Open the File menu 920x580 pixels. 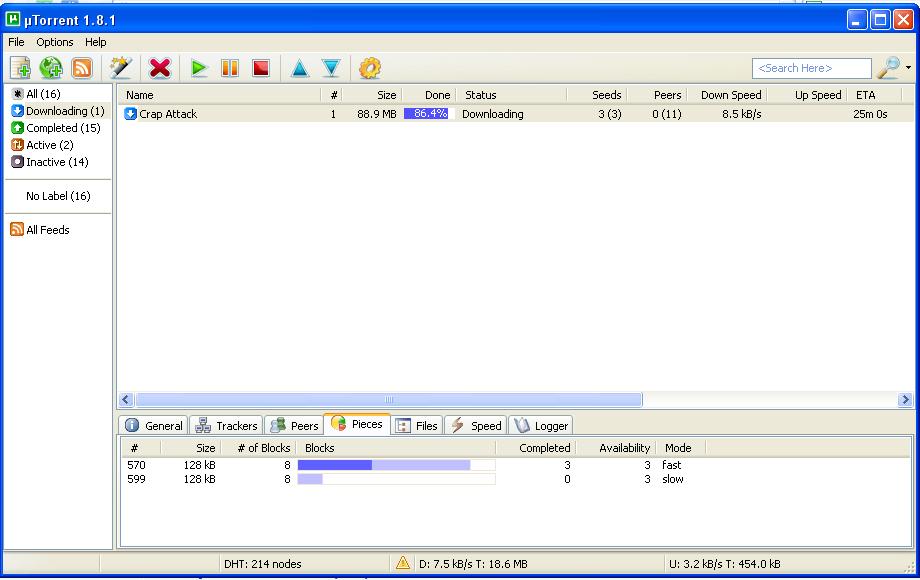tap(16, 42)
